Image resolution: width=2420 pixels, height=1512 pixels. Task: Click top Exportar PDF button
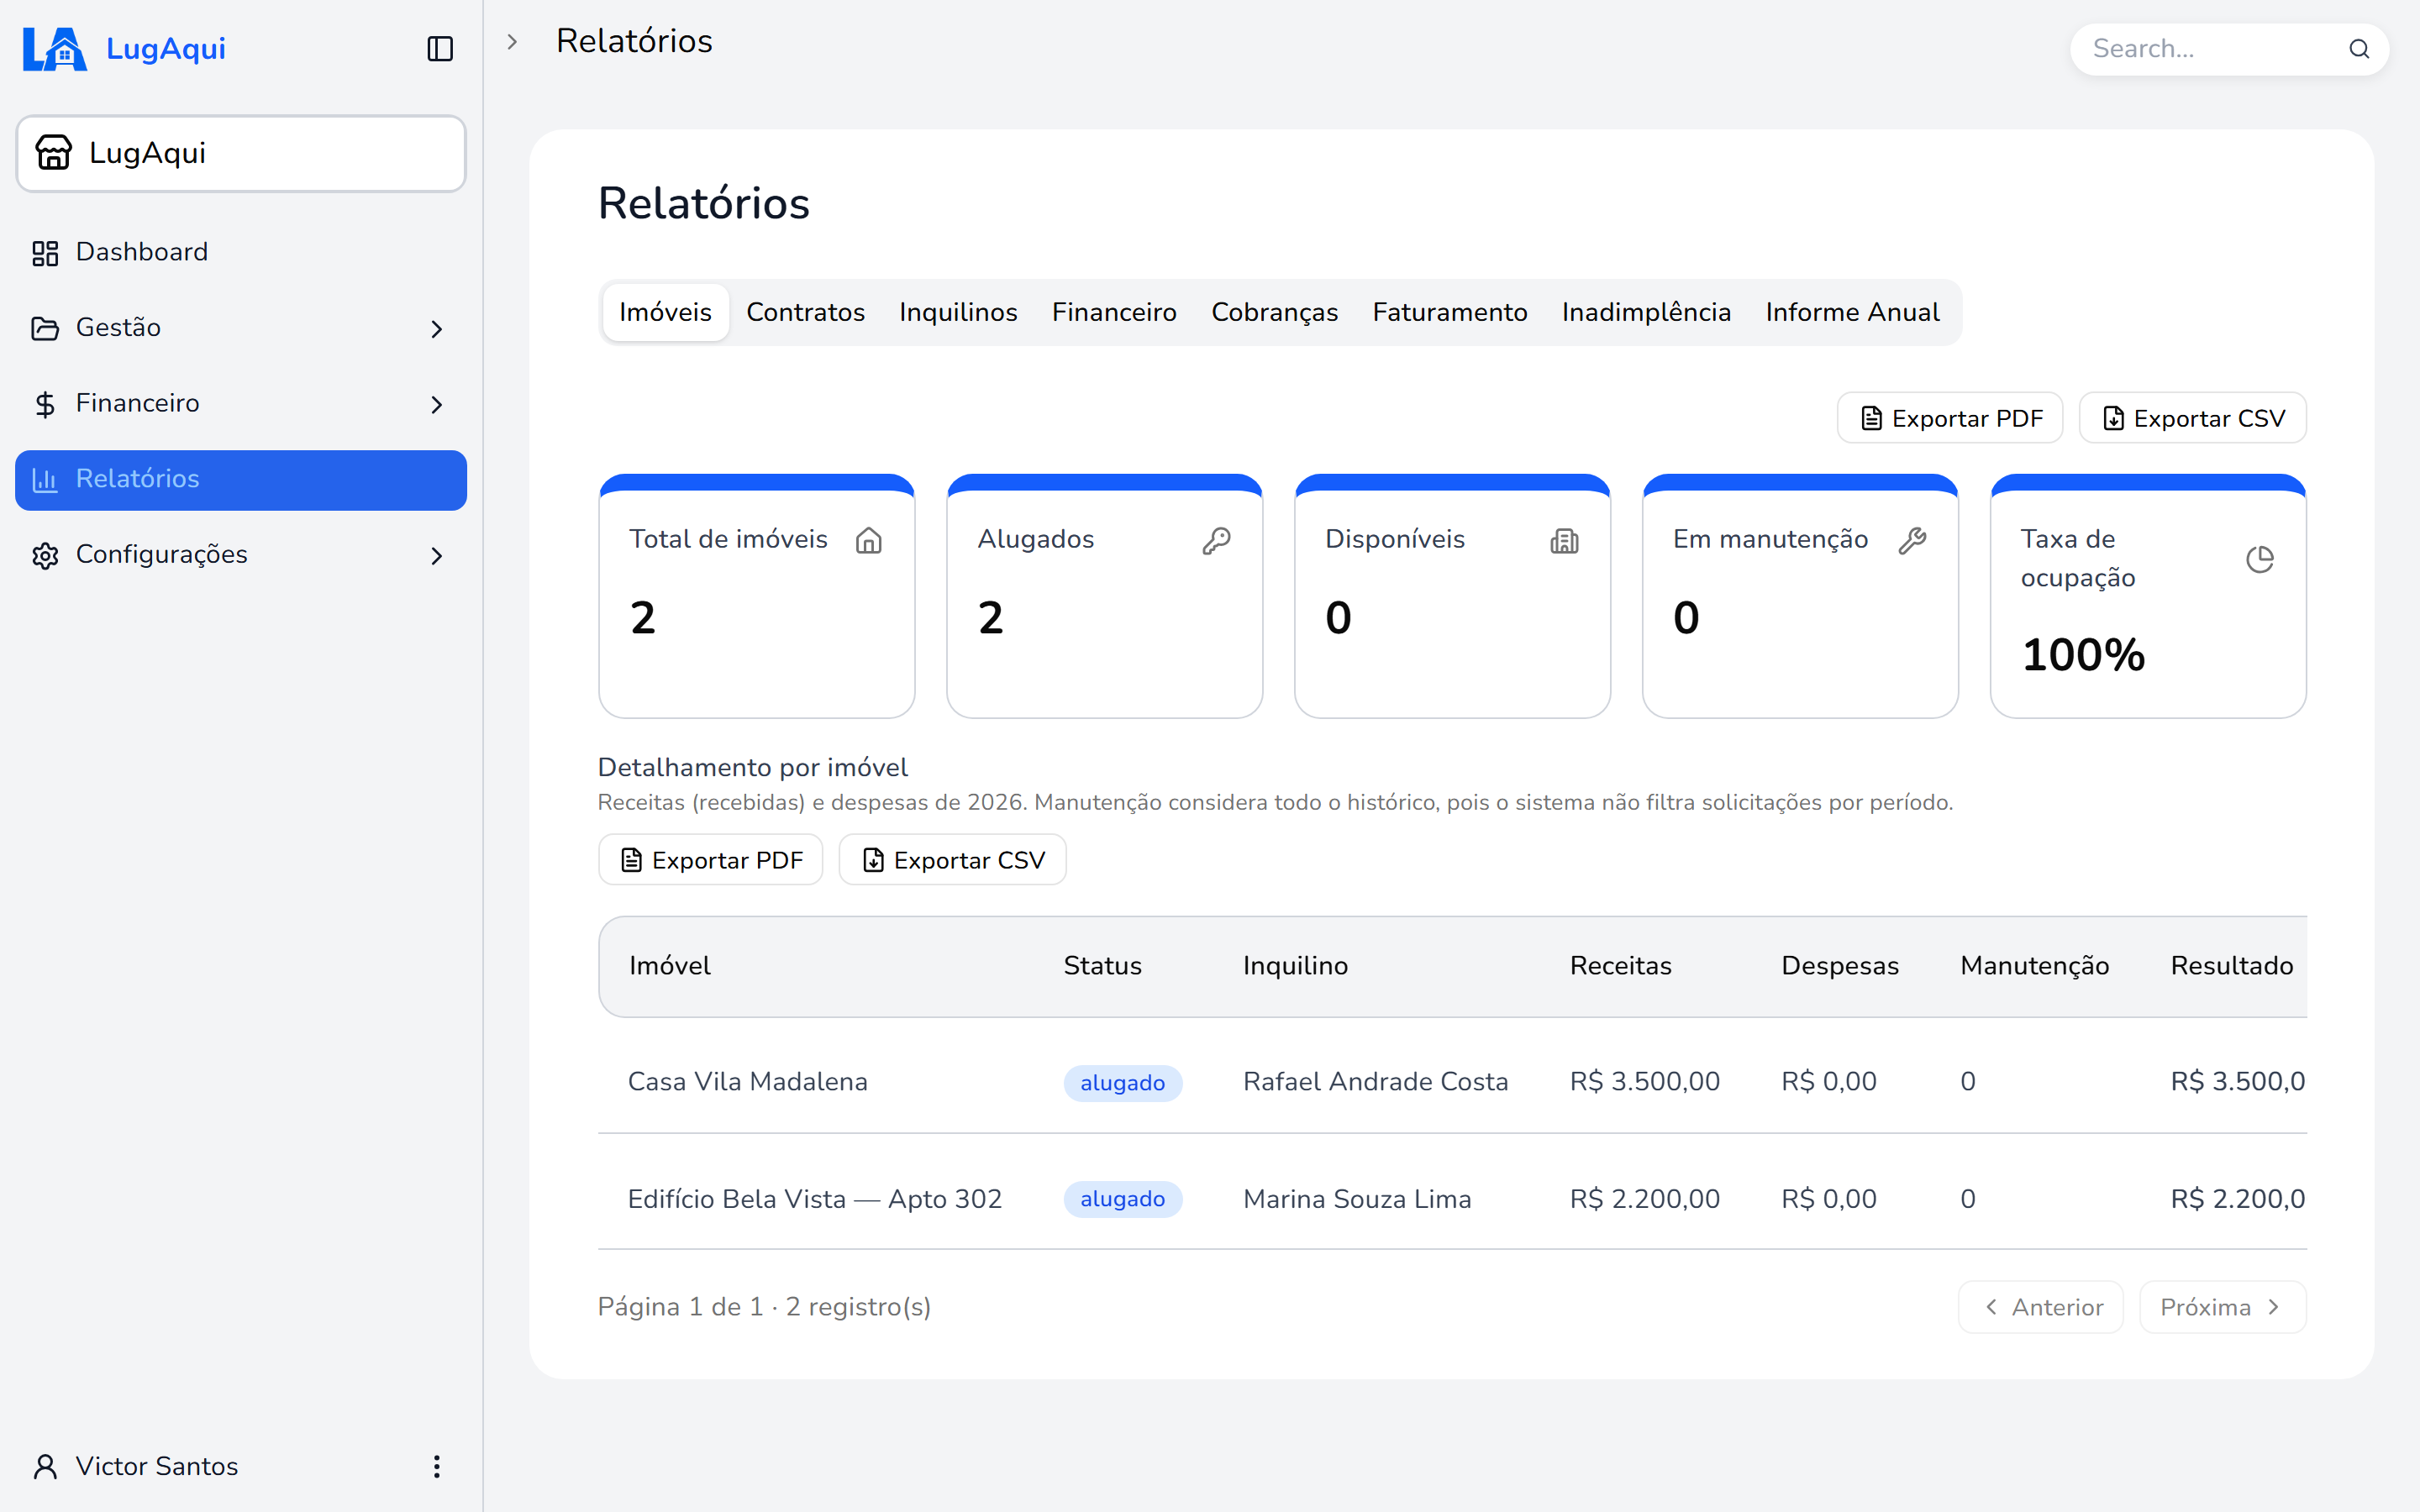[1950, 418]
